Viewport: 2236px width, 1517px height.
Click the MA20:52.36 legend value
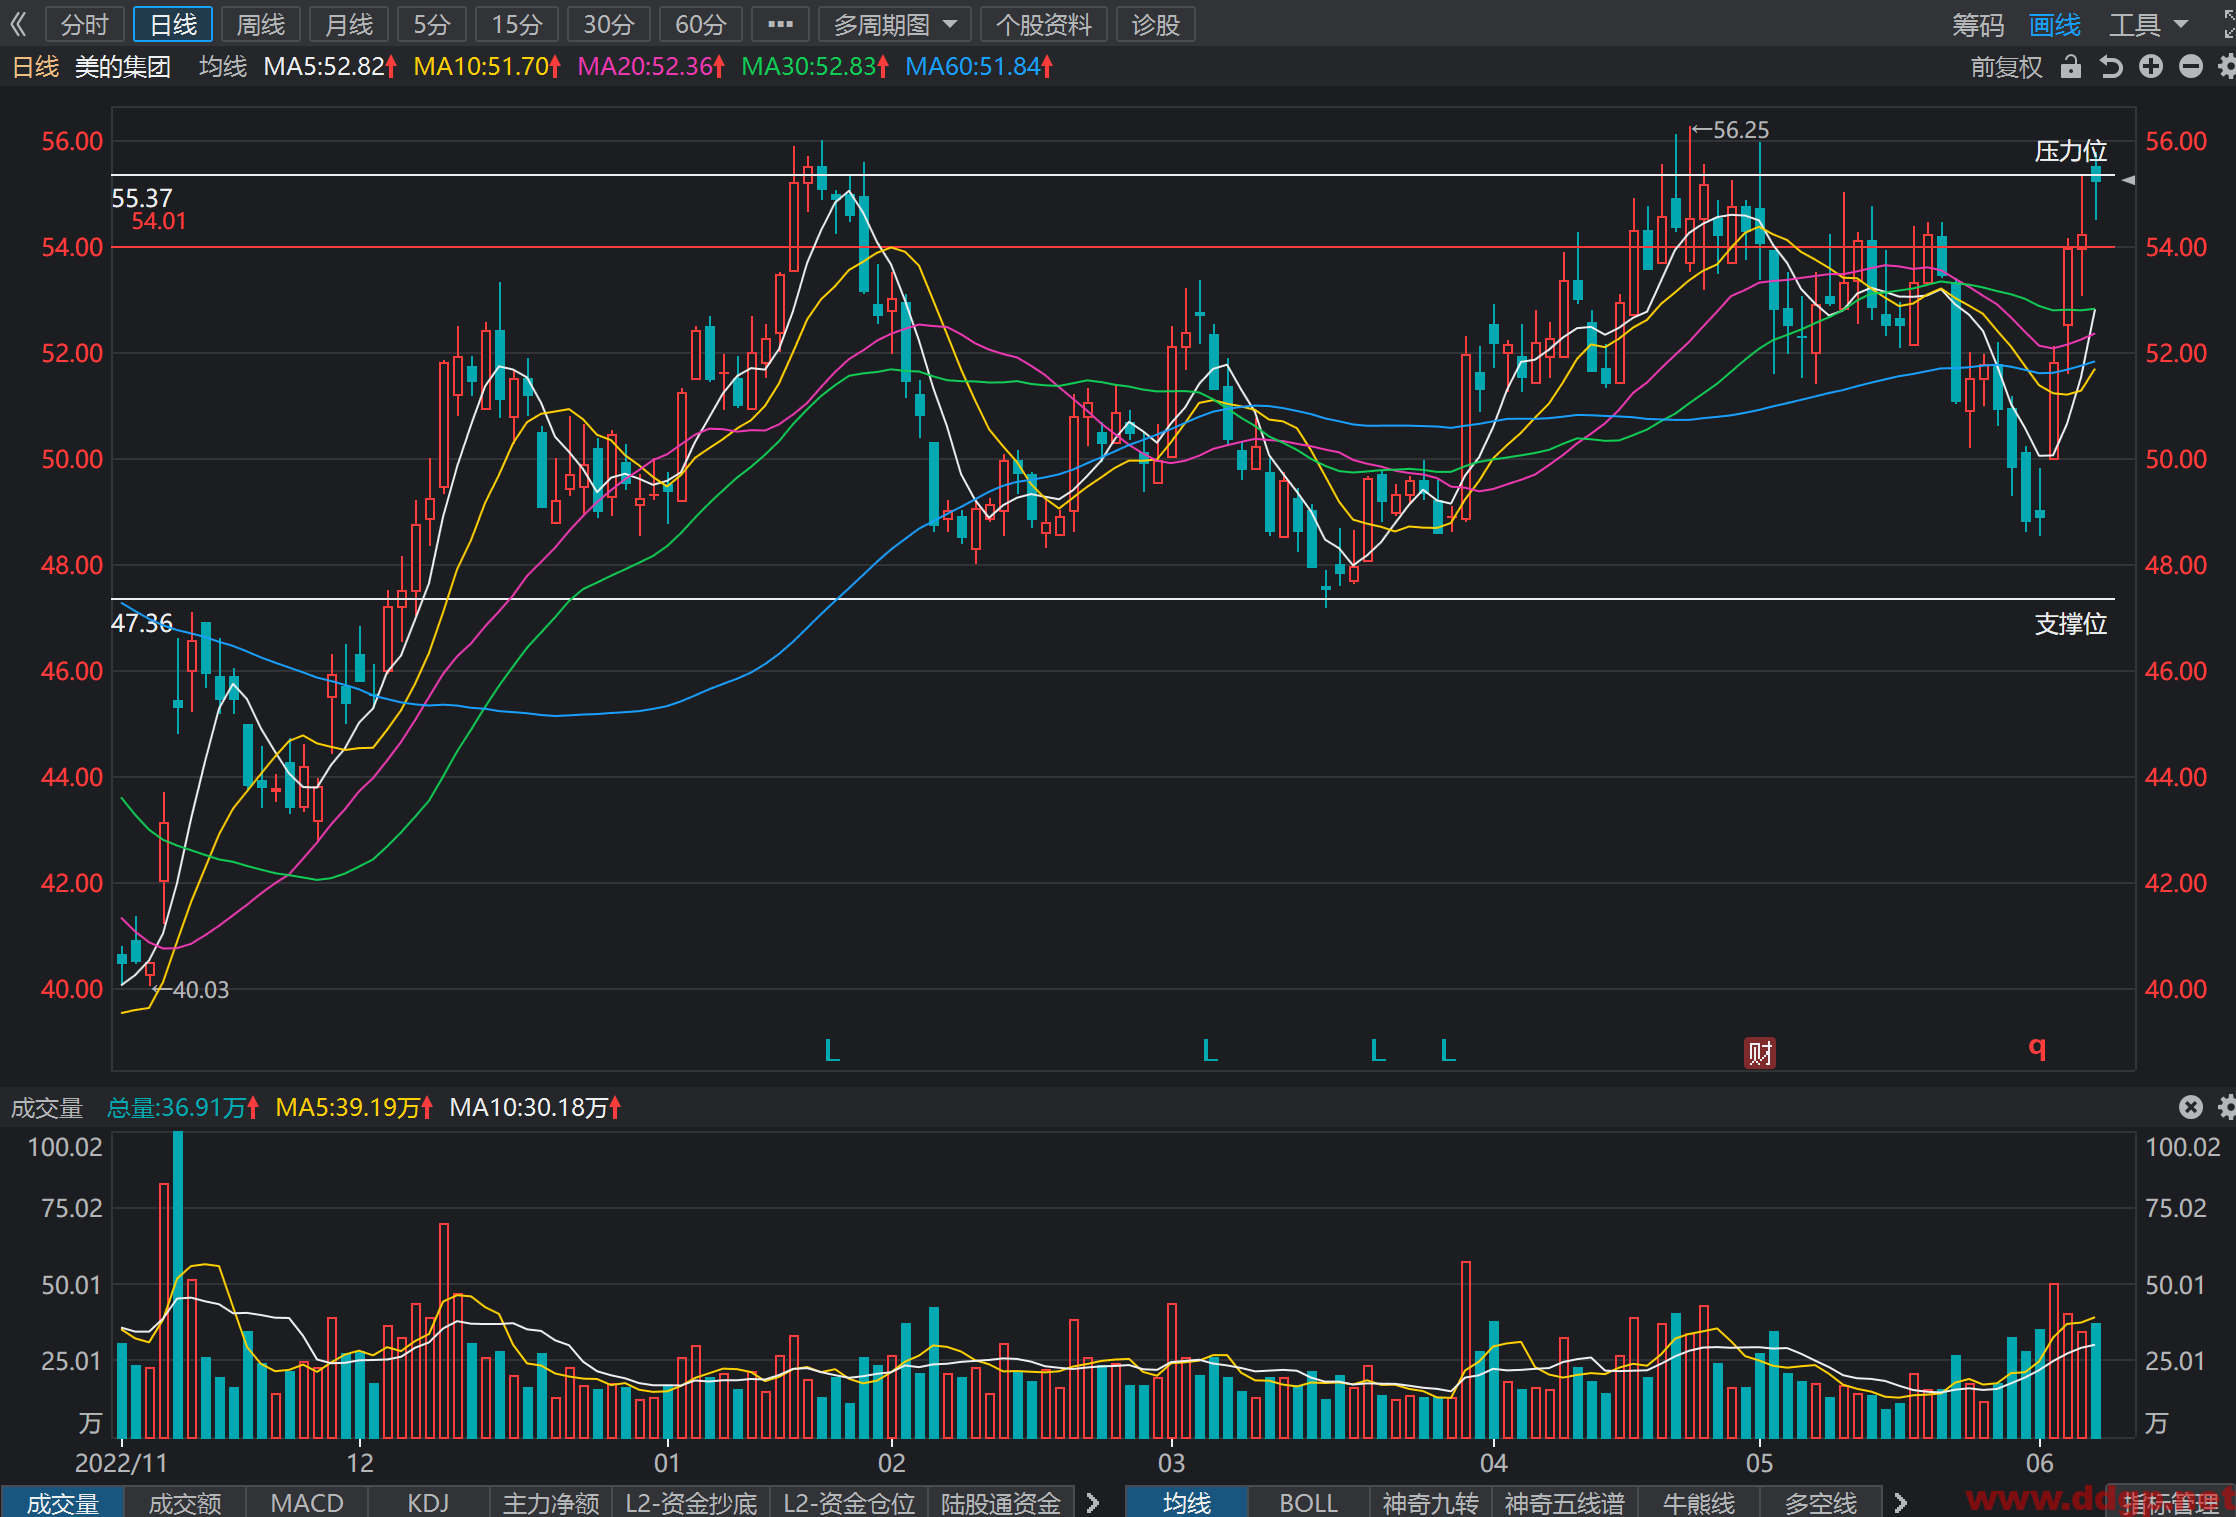pyautogui.click(x=651, y=67)
